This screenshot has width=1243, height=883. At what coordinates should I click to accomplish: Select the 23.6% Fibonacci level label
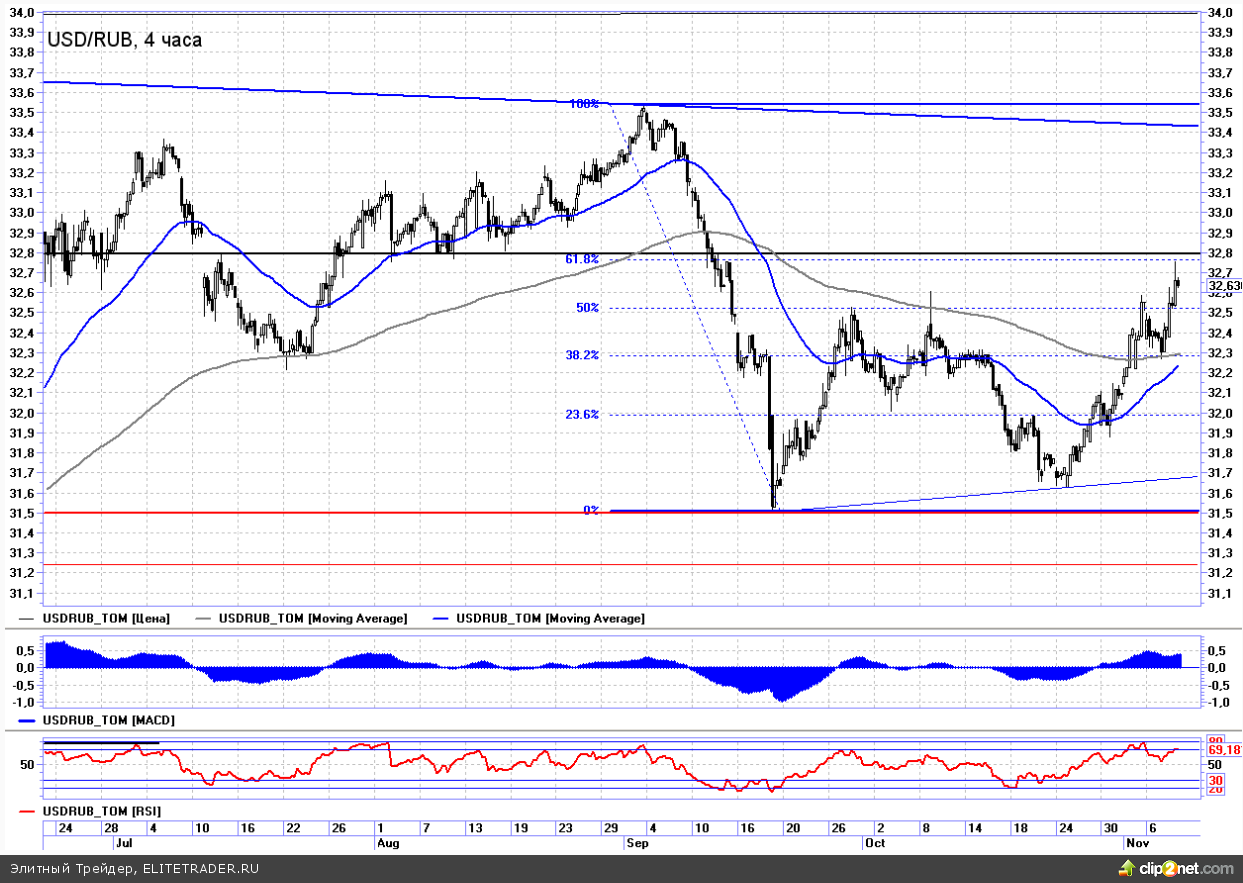[x=581, y=413]
